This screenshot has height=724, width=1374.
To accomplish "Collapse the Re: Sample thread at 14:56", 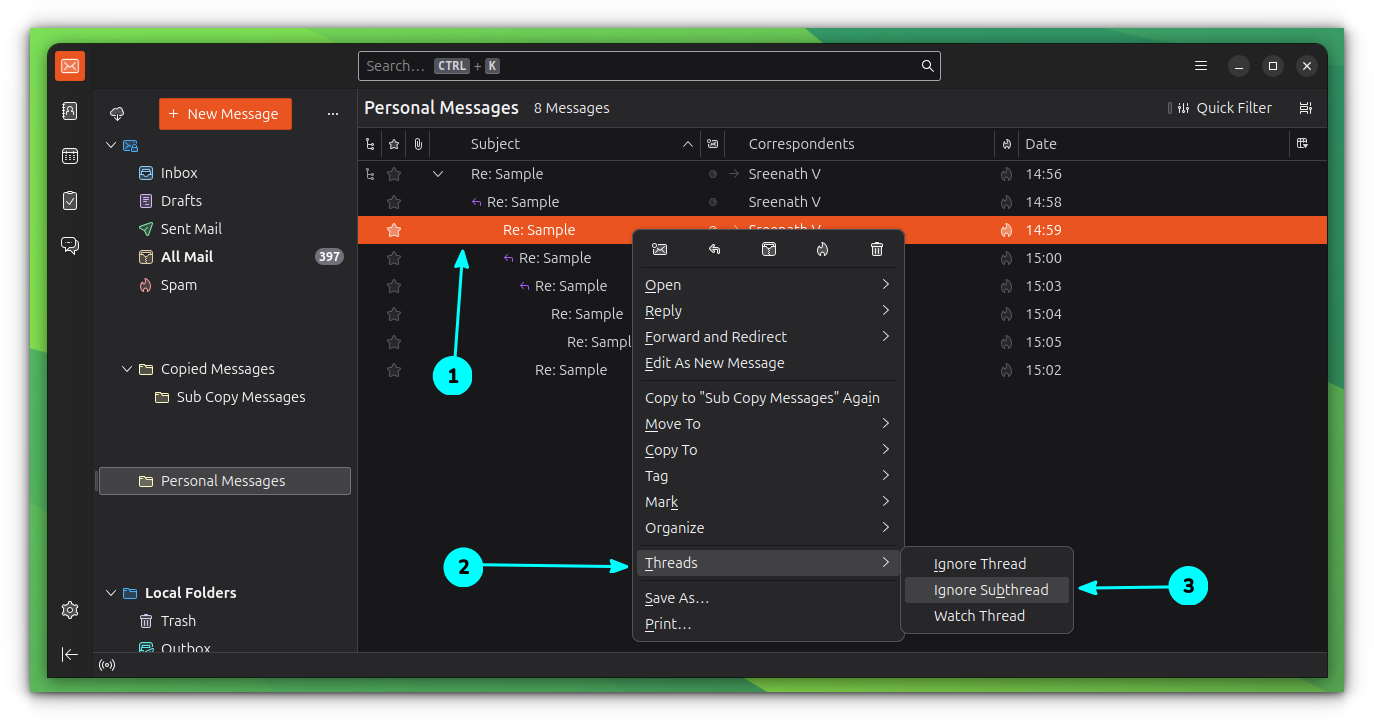I will point(438,174).
